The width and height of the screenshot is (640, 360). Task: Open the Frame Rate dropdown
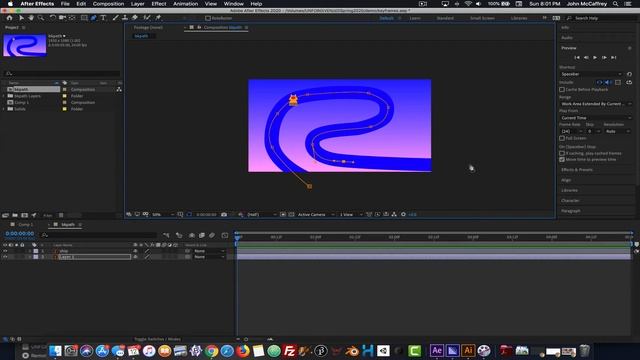pos(571,131)
